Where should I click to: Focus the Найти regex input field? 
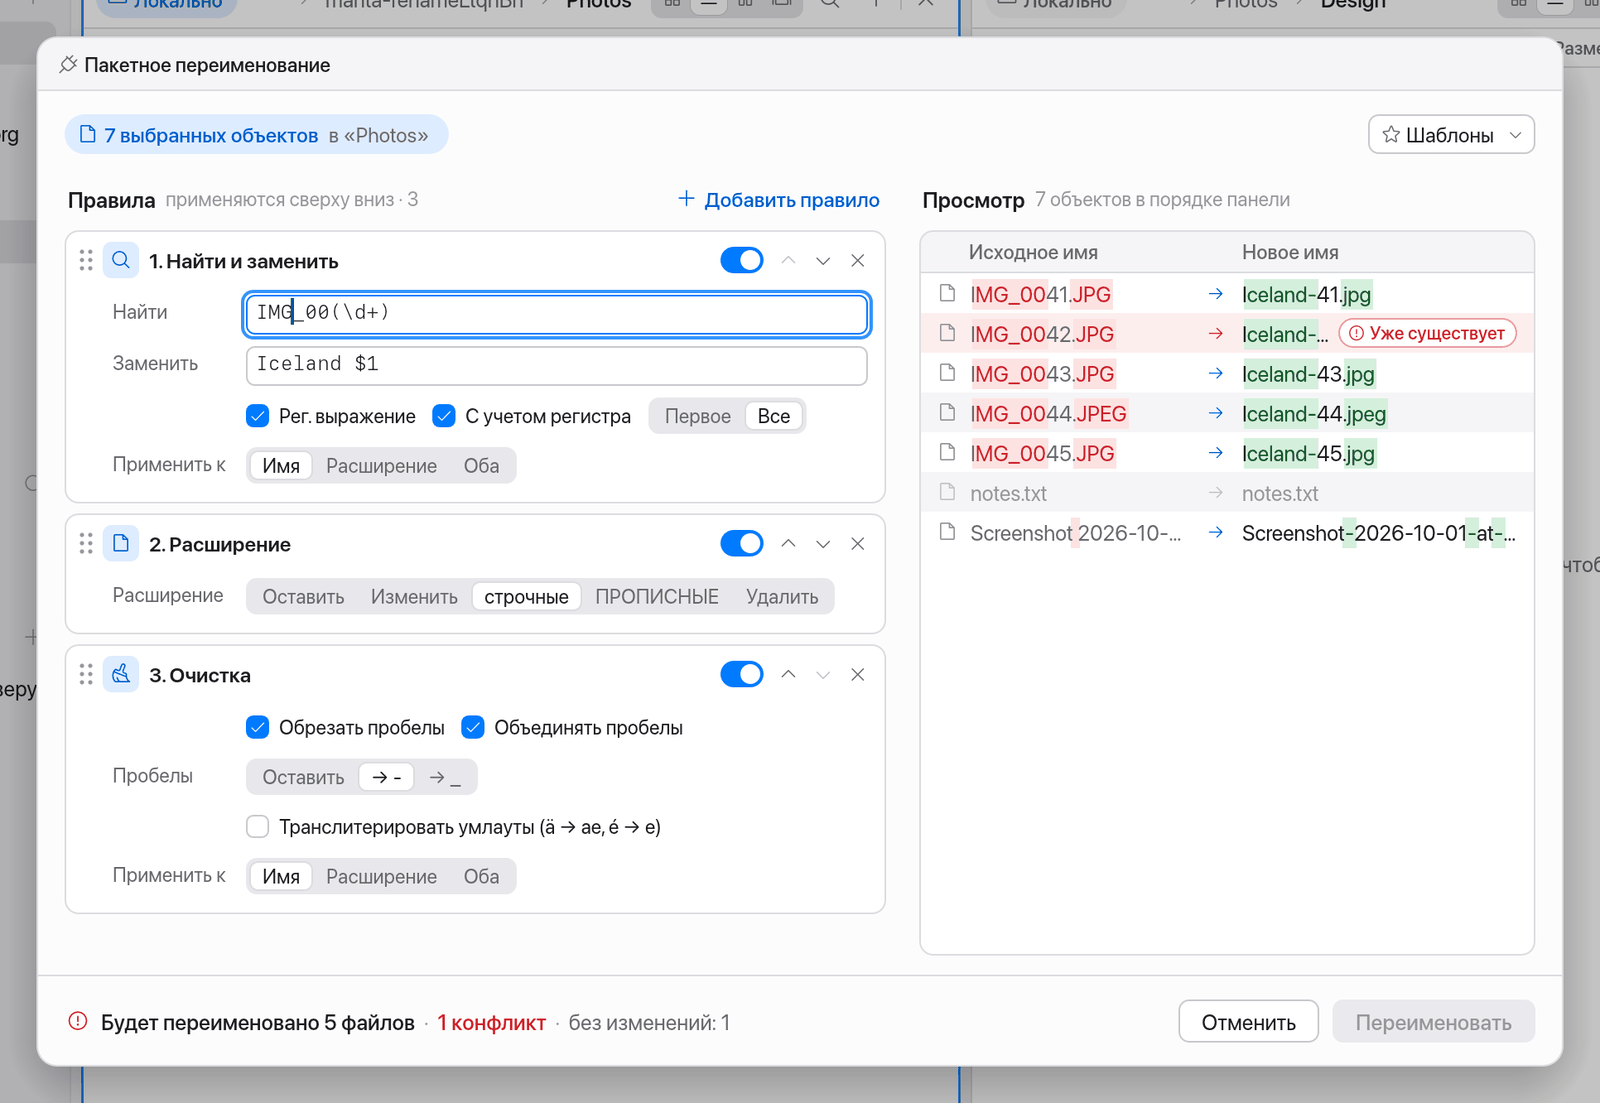coord(557,313)
